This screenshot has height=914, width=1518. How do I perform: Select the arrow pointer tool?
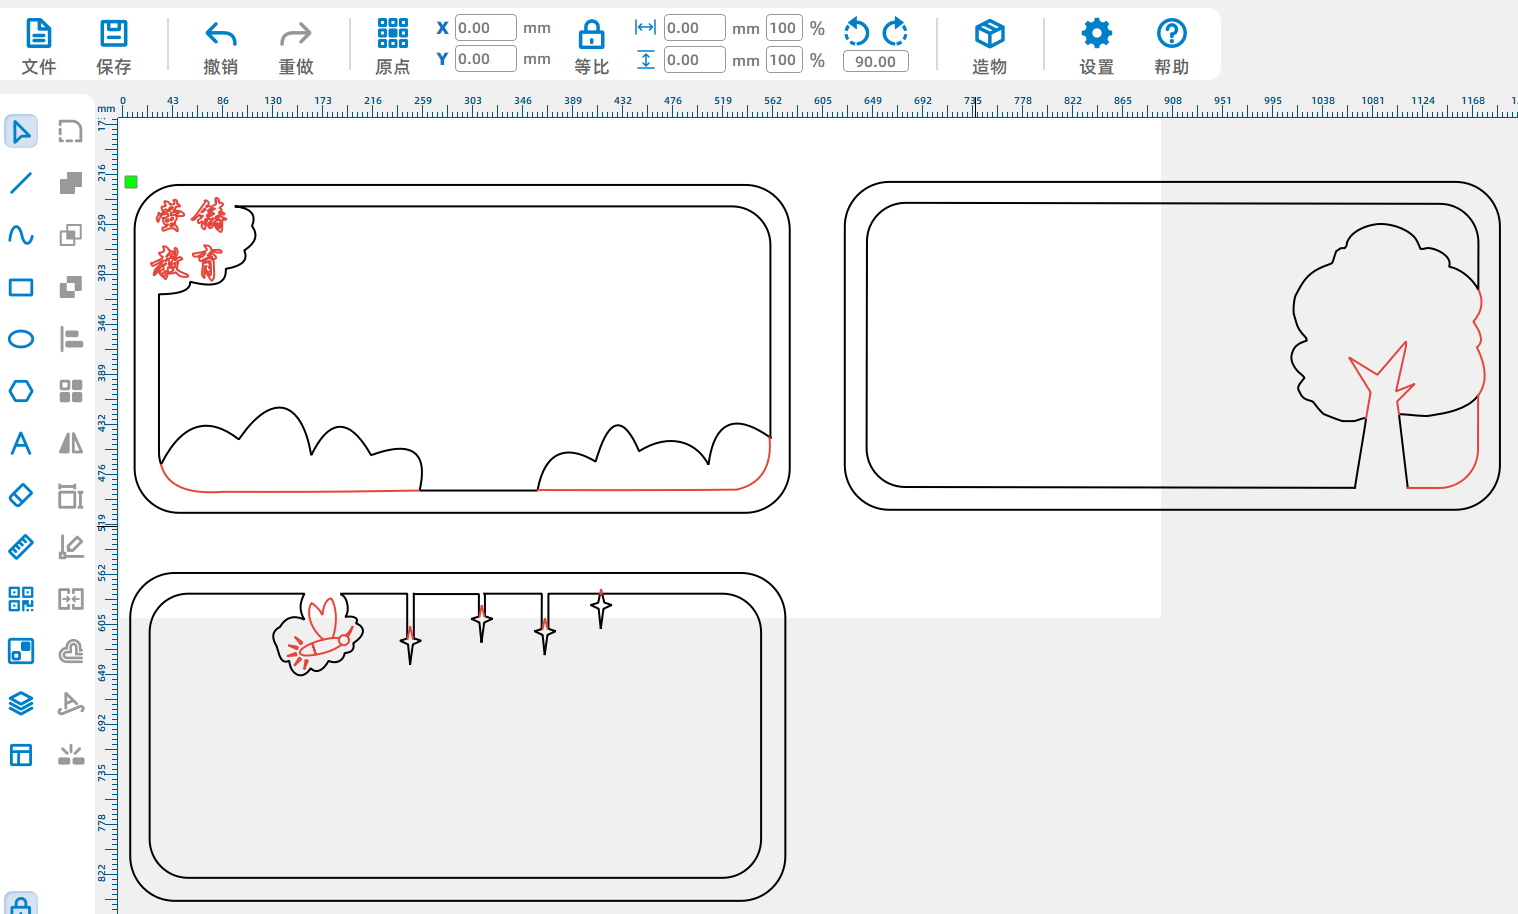pyautogui.click(x=21, y=131)
